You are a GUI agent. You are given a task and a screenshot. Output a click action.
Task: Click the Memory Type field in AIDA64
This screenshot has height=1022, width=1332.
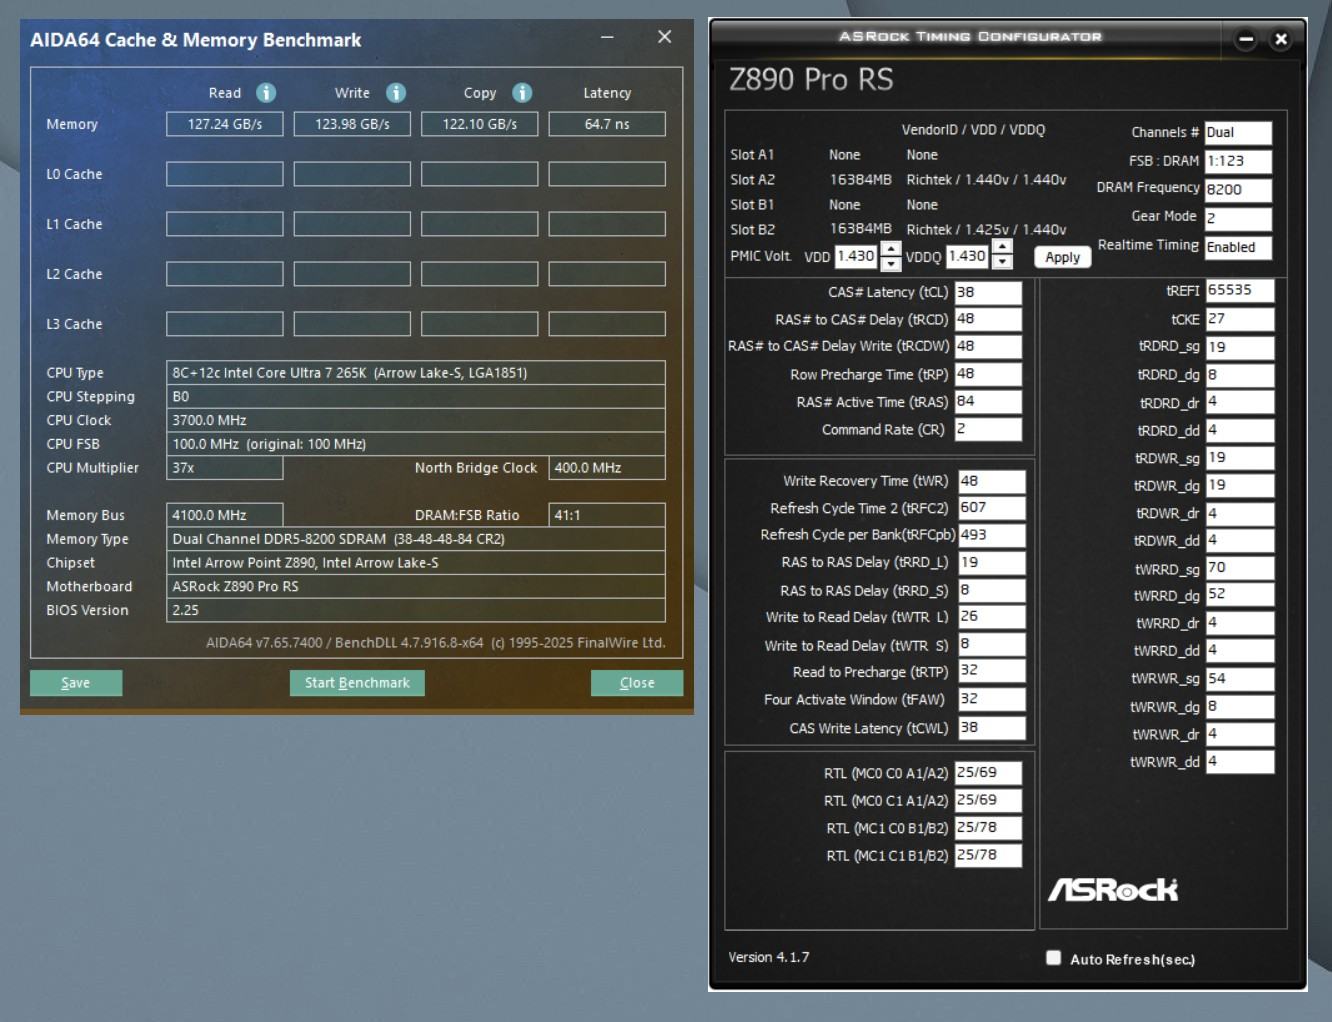416,539
